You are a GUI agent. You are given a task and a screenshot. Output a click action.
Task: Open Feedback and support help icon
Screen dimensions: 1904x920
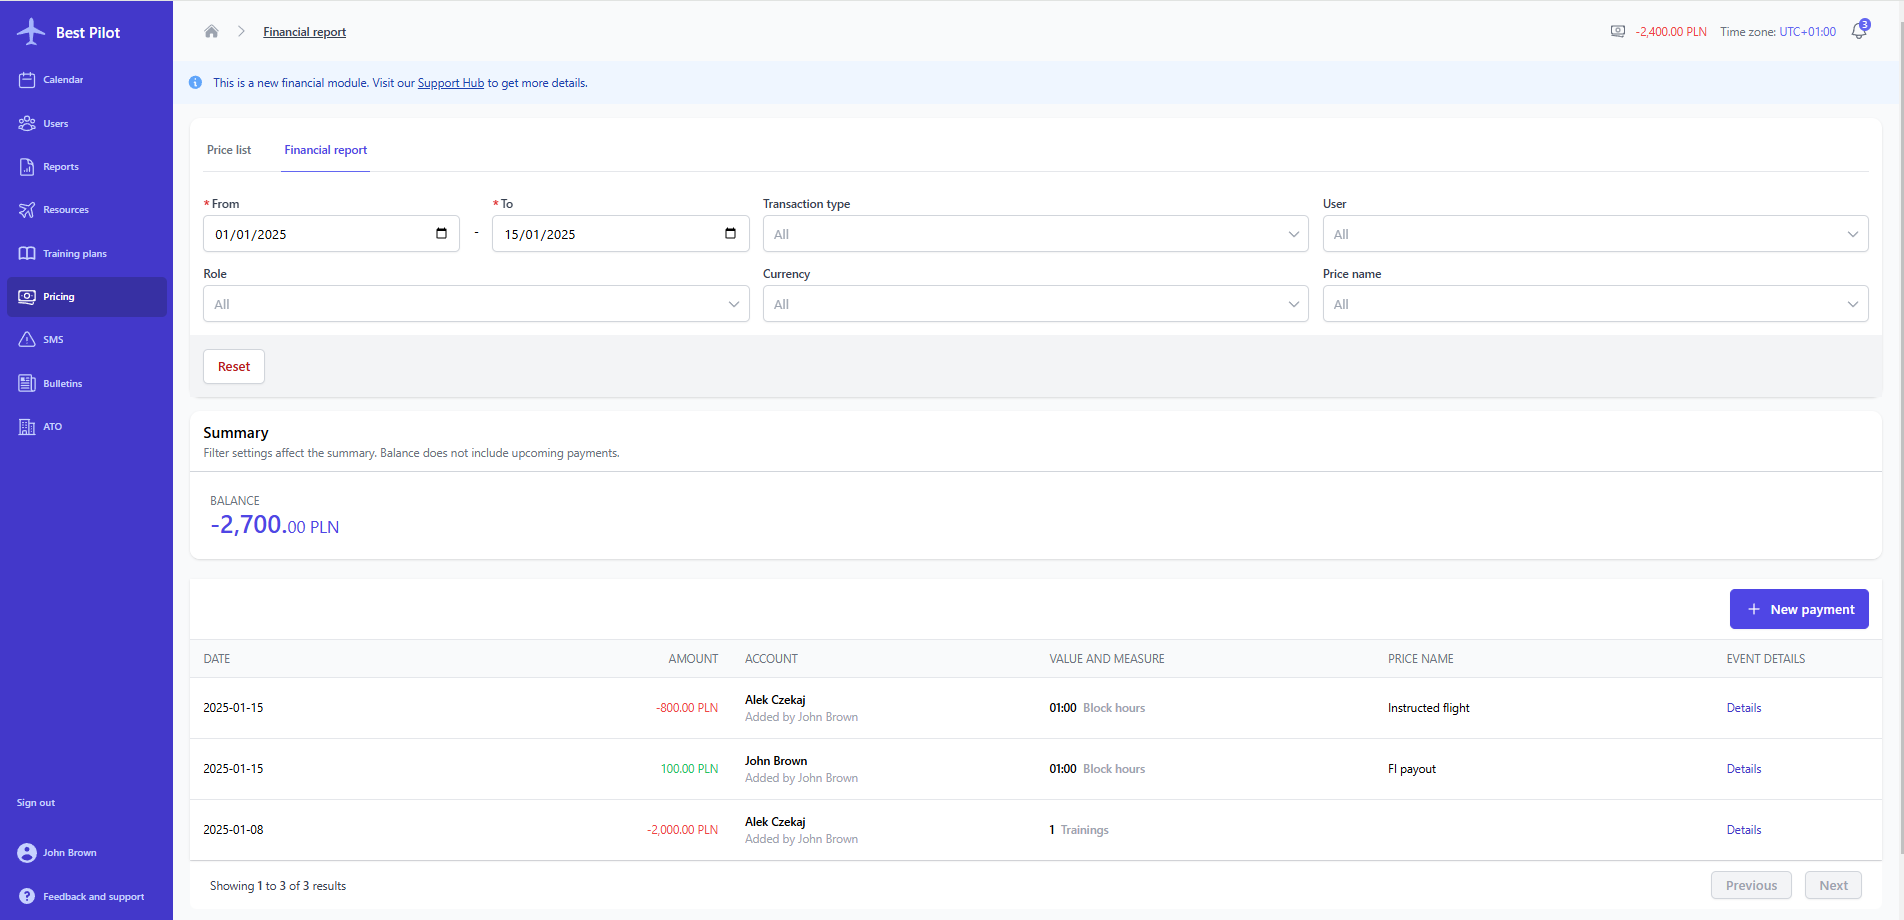point(27,896)
